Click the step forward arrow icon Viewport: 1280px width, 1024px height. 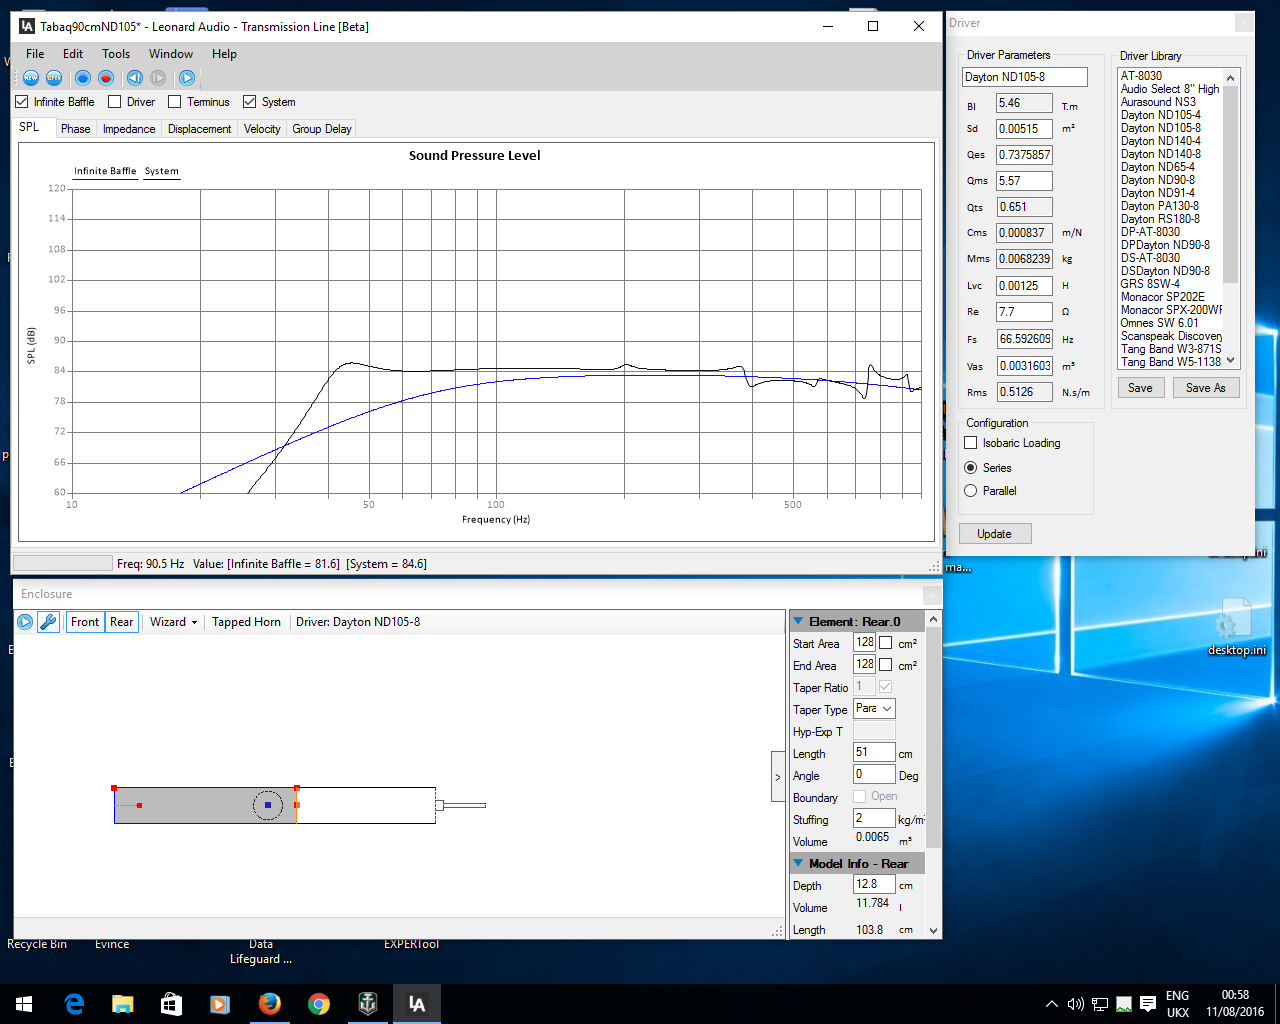[158, 78]
